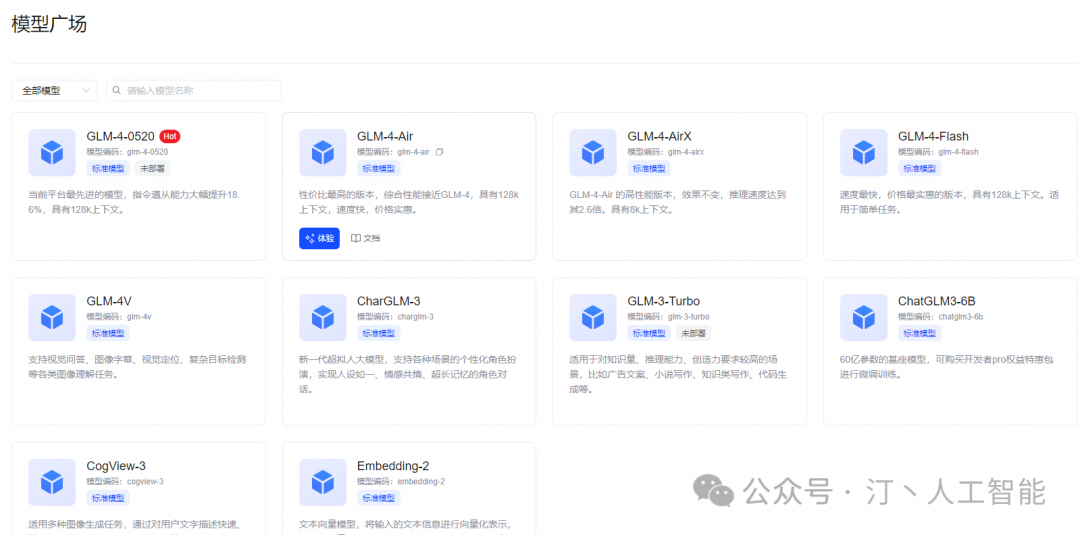Screen dimensions: 1080x535
Task: Click the 请输入模型名称 search field
Action: 194,90
